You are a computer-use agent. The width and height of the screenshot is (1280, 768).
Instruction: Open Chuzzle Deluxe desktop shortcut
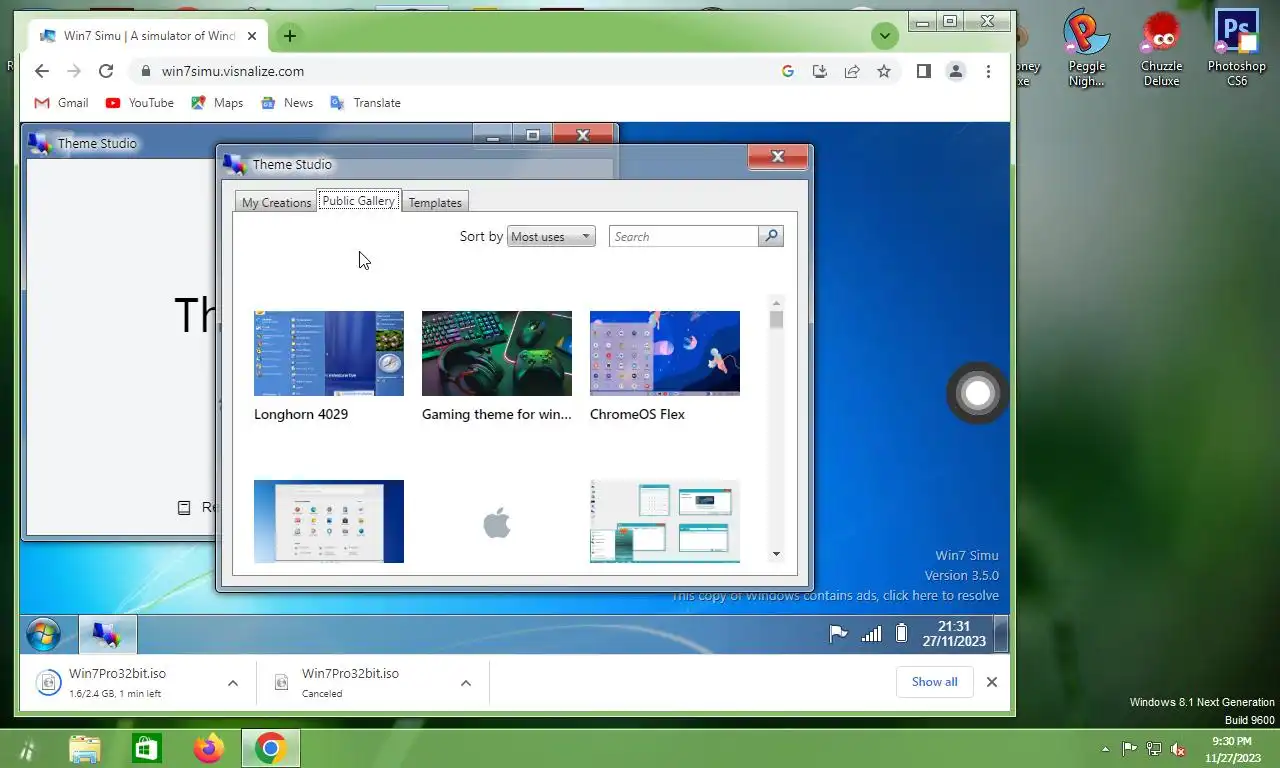pyautogui.click(x=1162, y=48)
